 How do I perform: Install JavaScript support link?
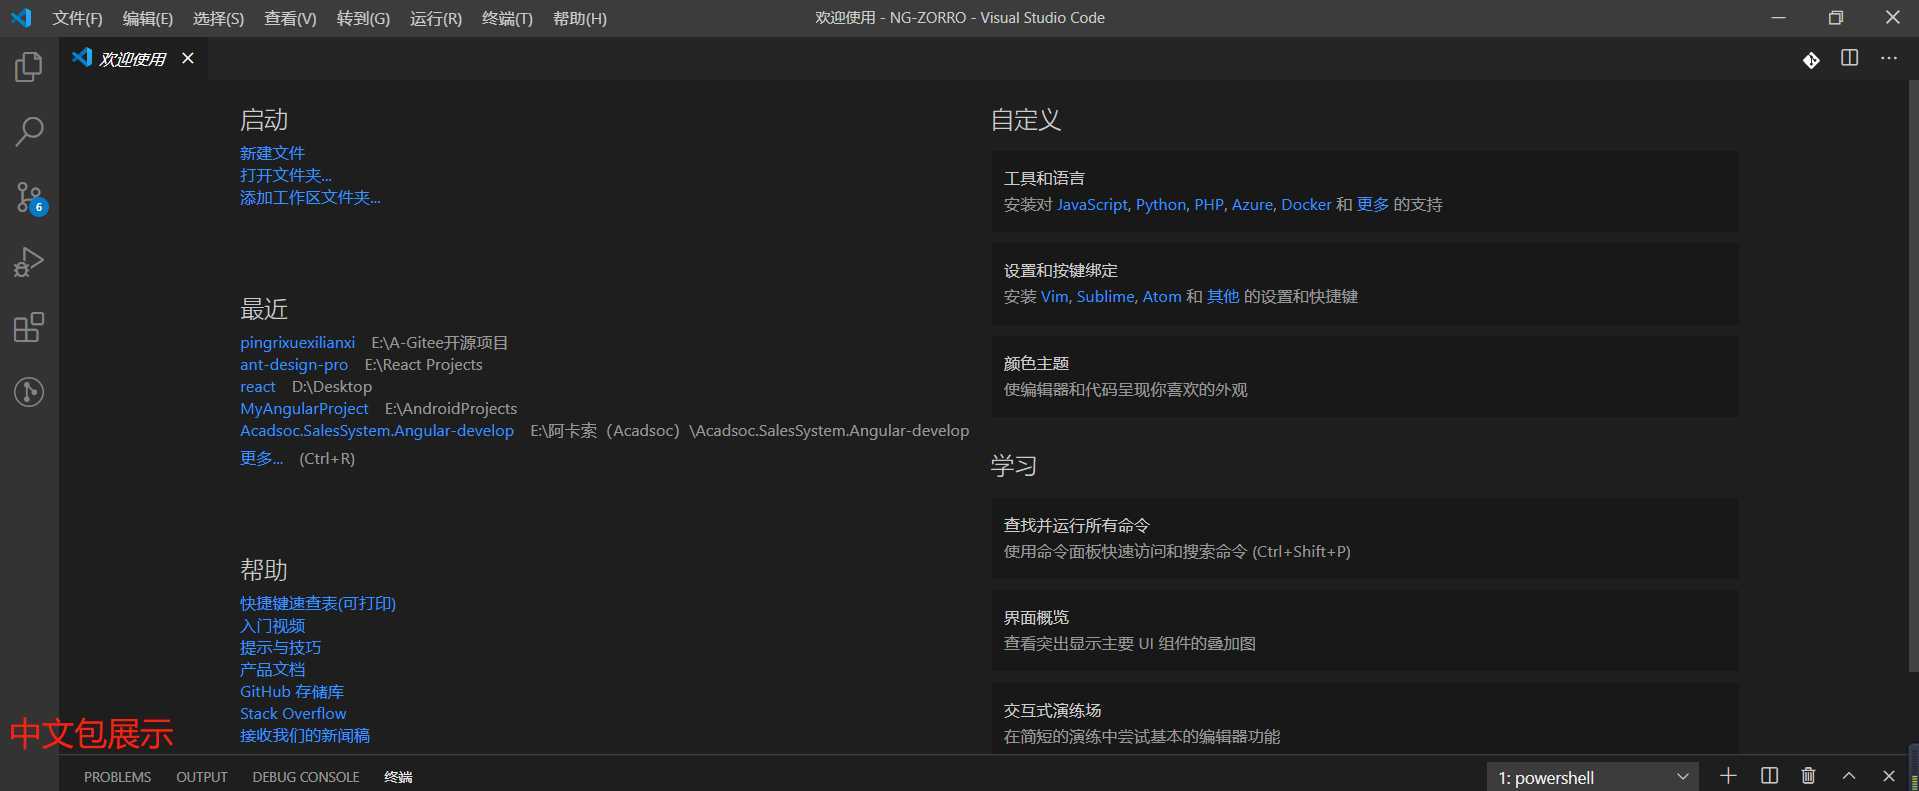[x=1092, y=204]
